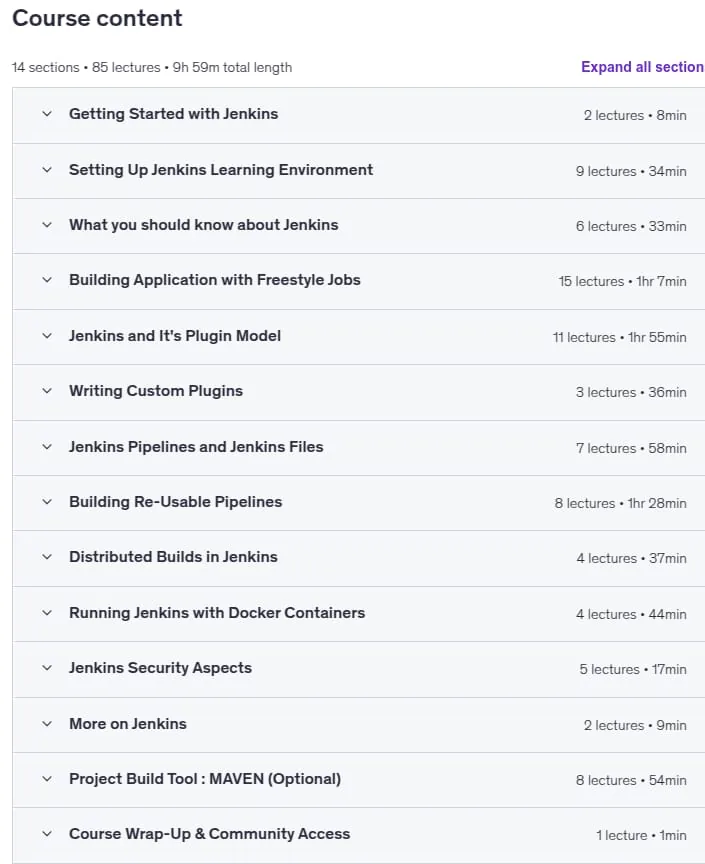Open chevron for Running Jenkins with Docker Containers
Viewport: 705px width, 864px height.
click(47, 613)
